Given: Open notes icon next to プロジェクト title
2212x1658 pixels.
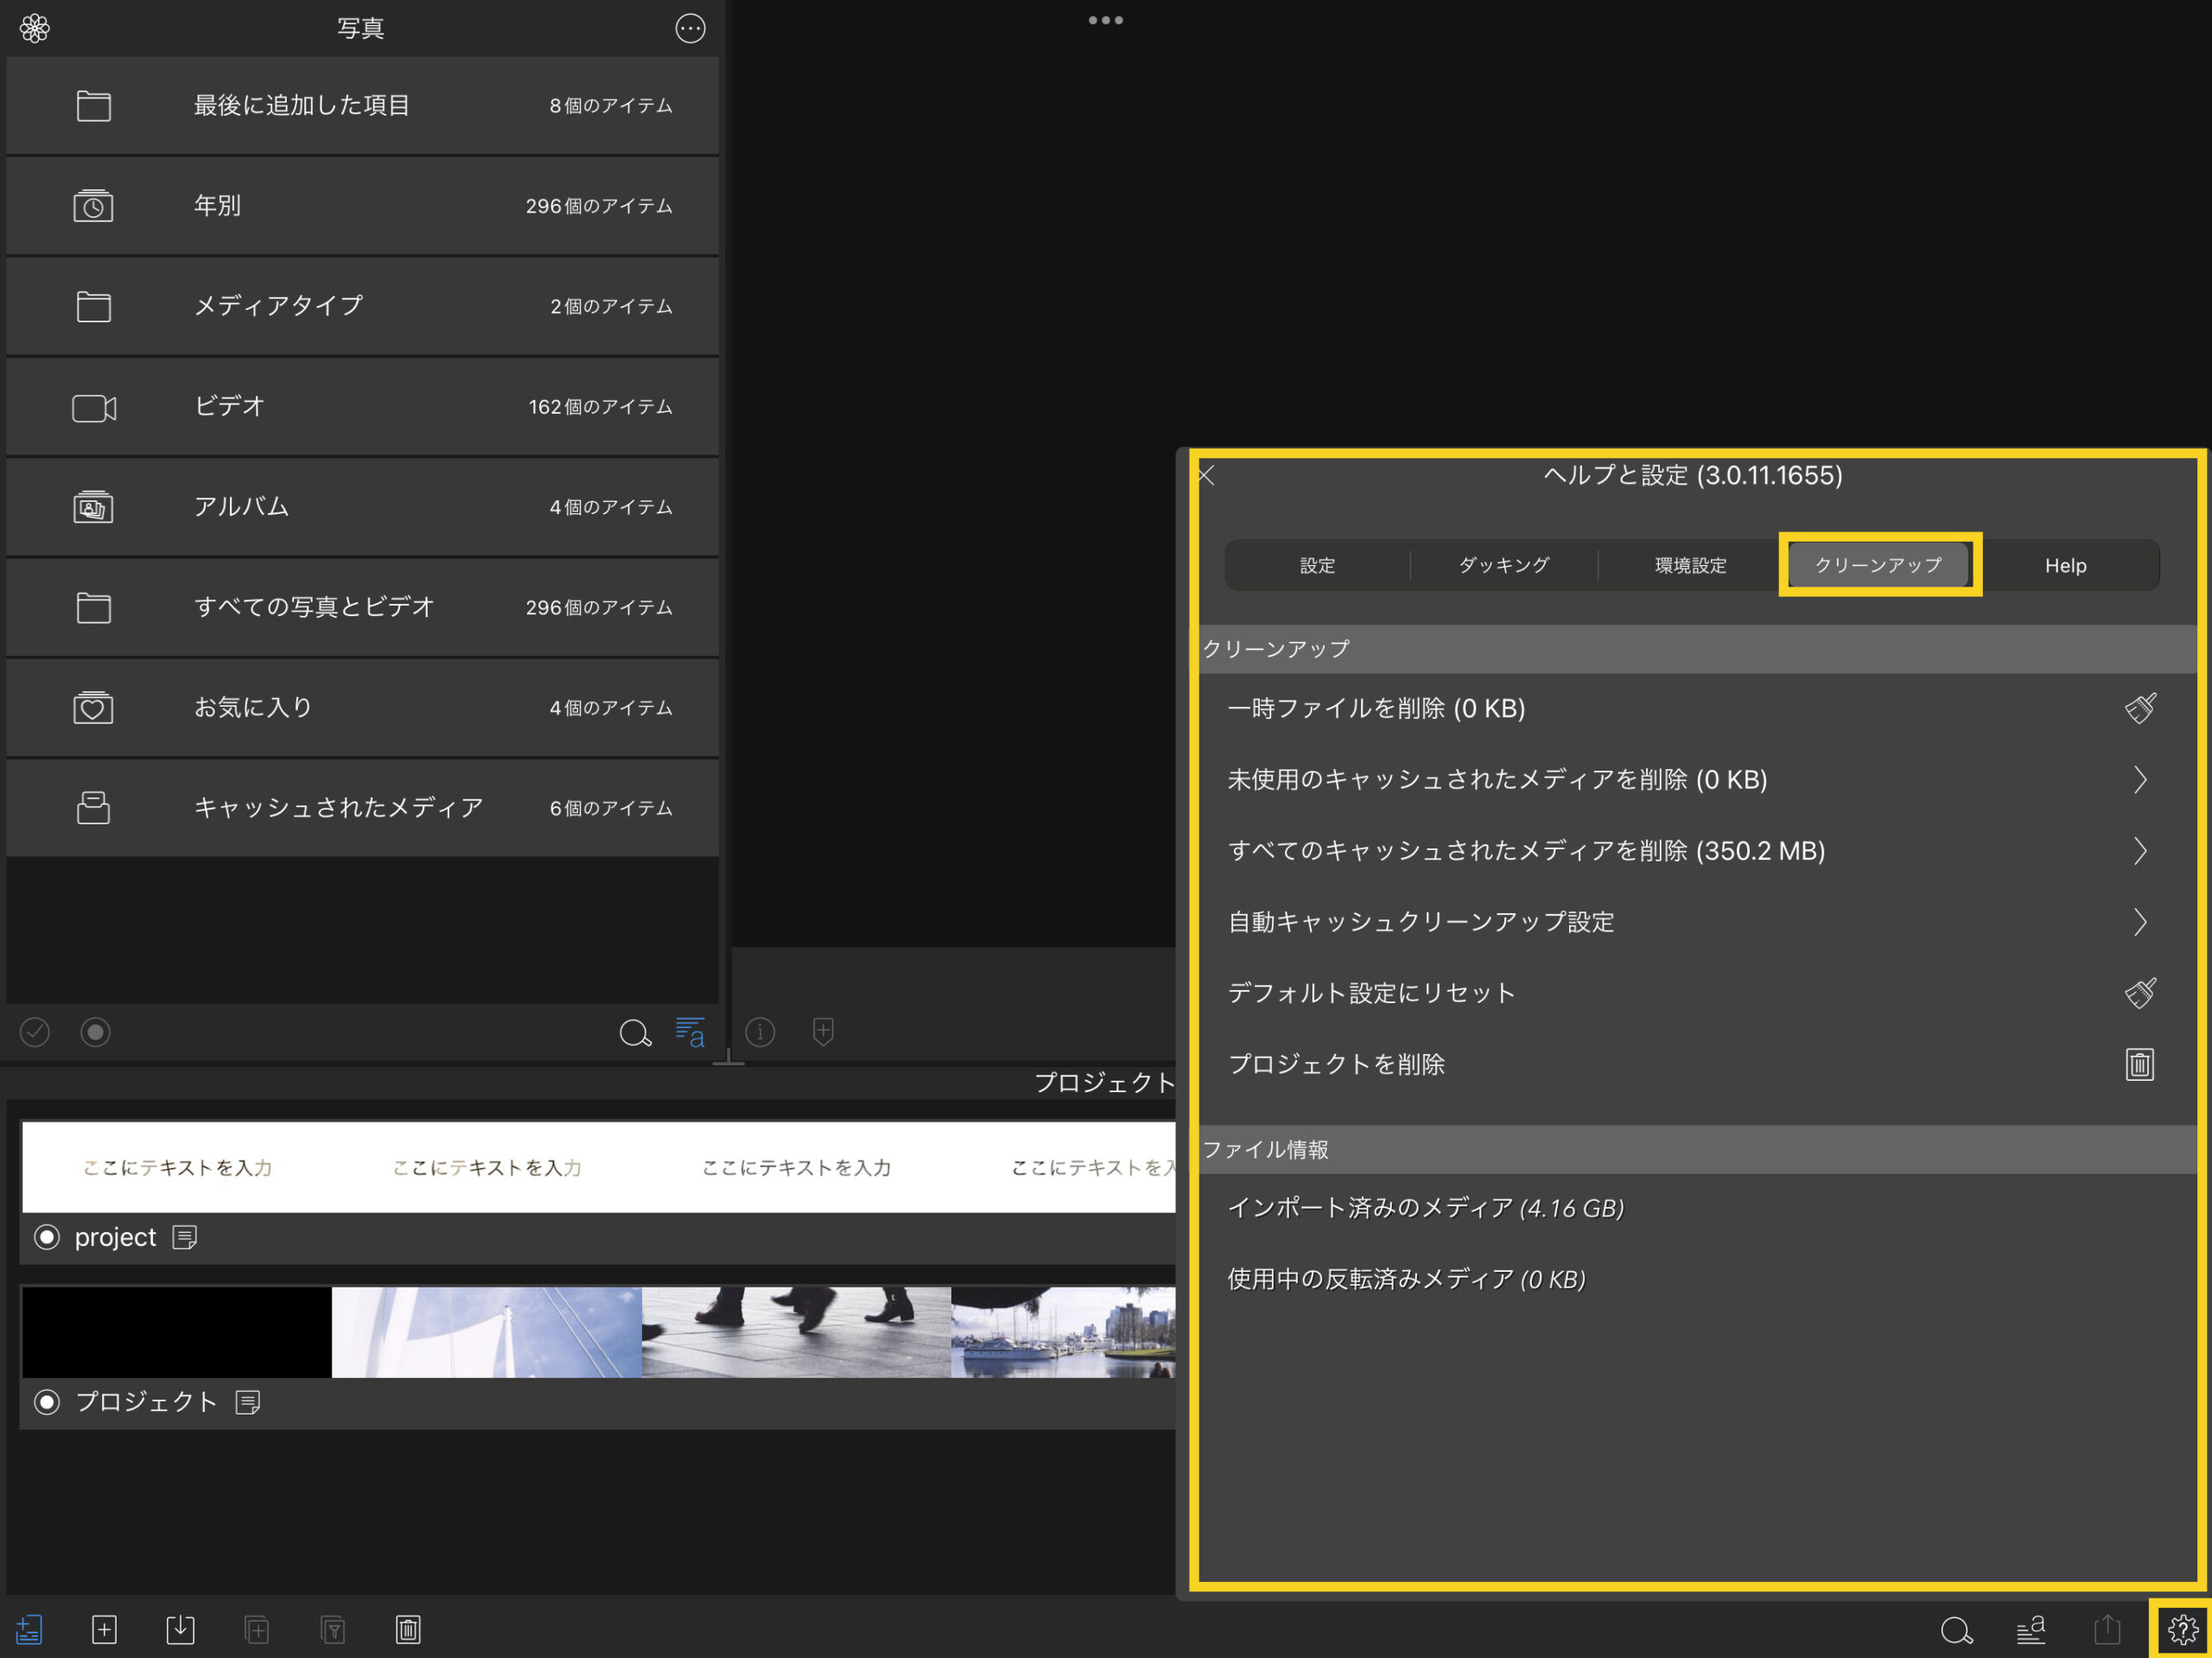Looking at the screenshot, I should [248, 1402].
